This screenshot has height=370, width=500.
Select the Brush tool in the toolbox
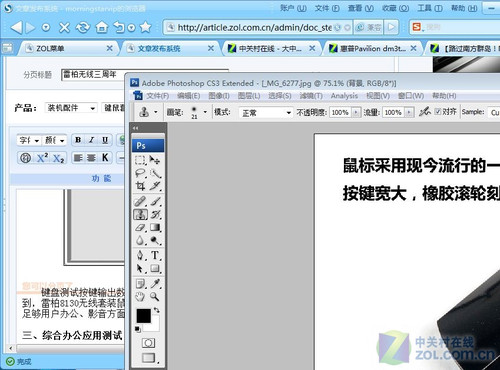pos(155,201)
